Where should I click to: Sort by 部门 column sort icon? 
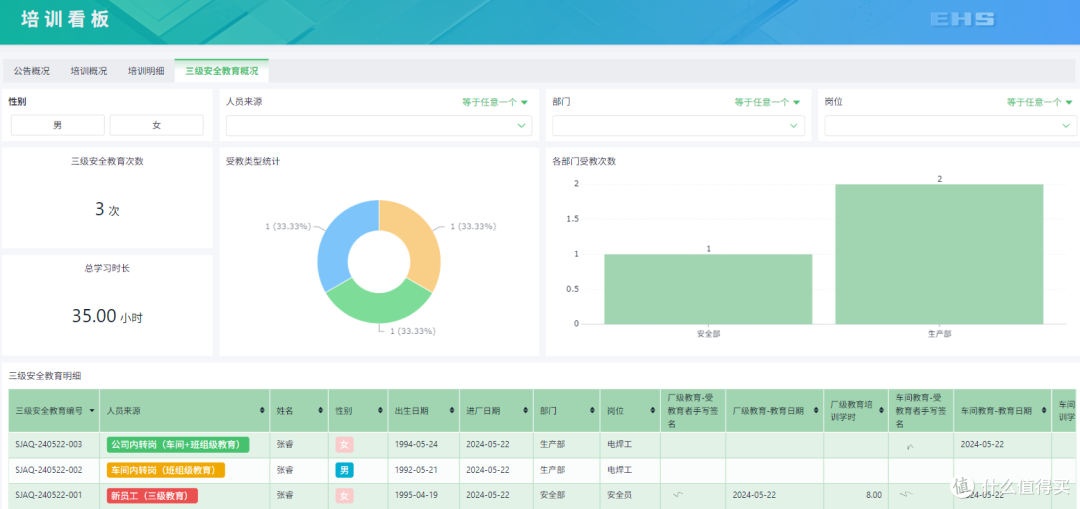[x=592, y=411]
